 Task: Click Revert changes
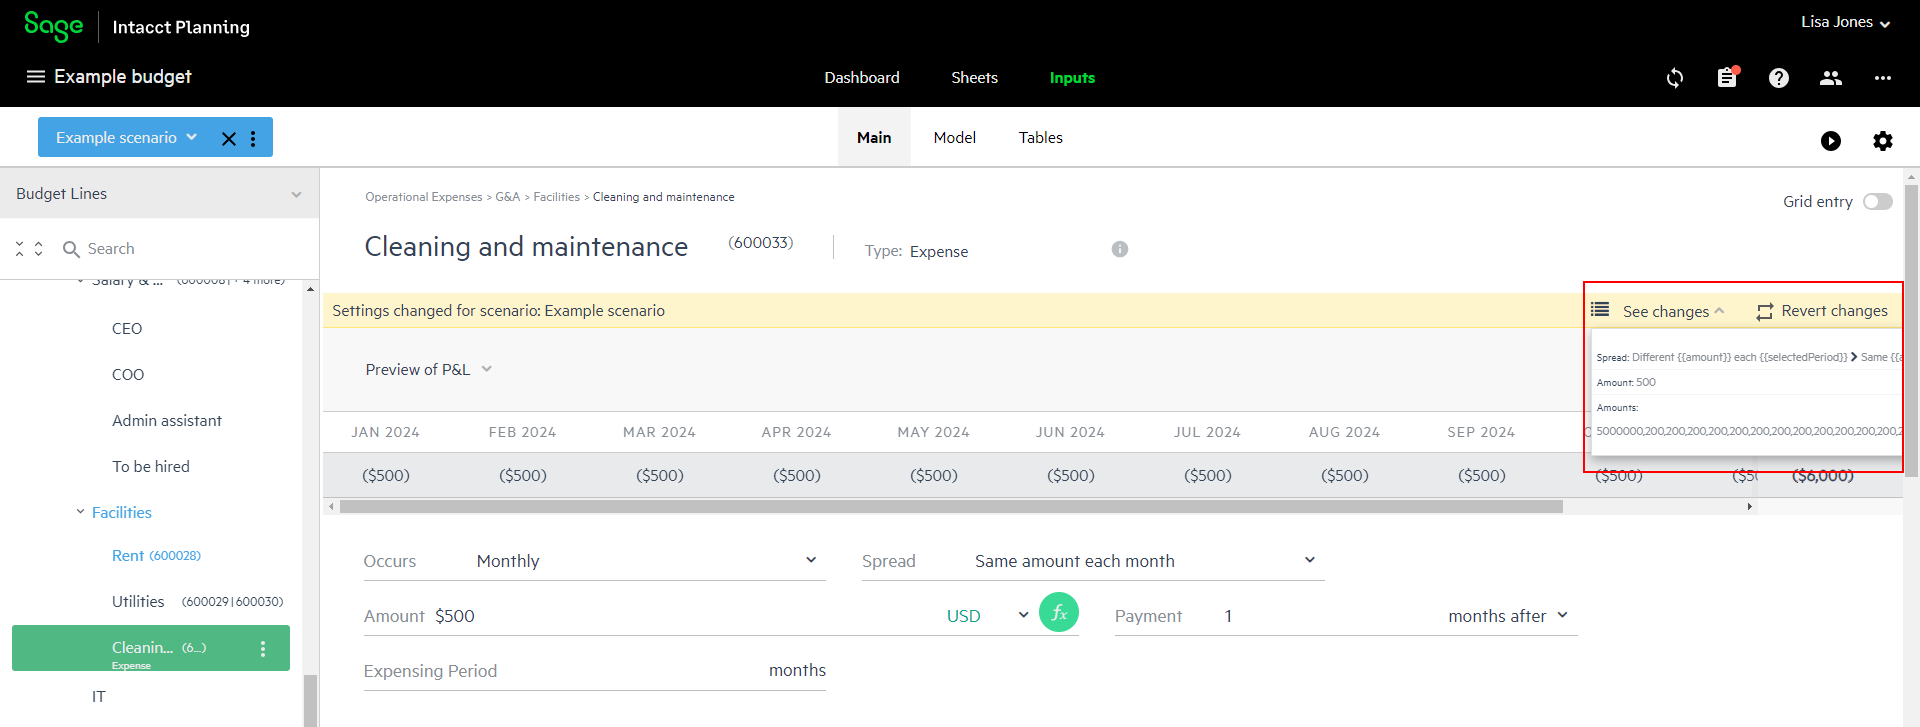pos(1834,311)
